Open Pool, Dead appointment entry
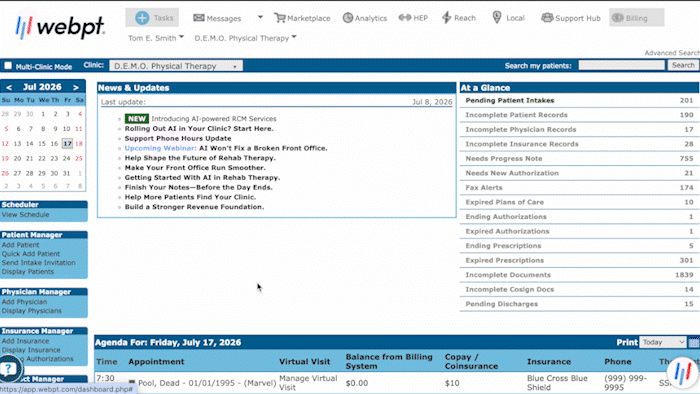This screenshot has height=394, width=700. click(x=207, y=383)
